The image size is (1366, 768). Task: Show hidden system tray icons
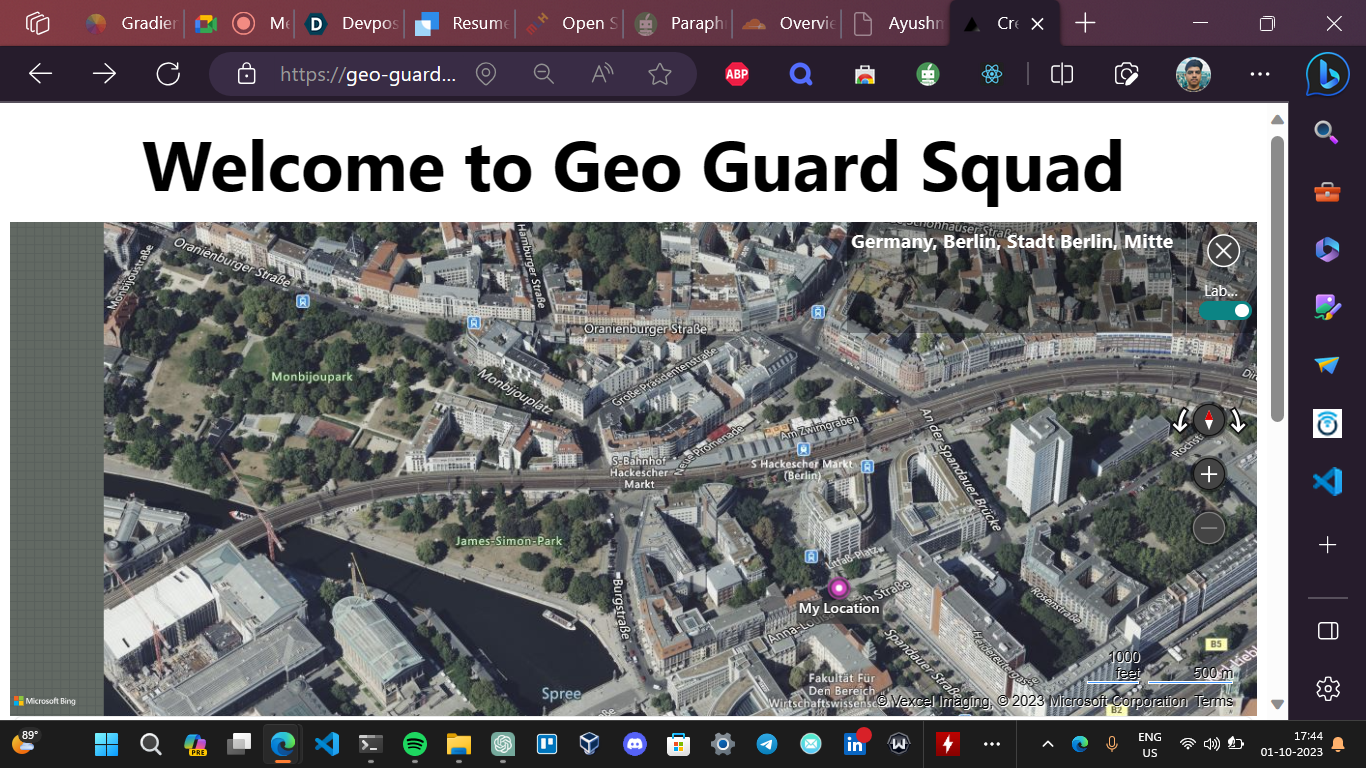point(1047,744)
